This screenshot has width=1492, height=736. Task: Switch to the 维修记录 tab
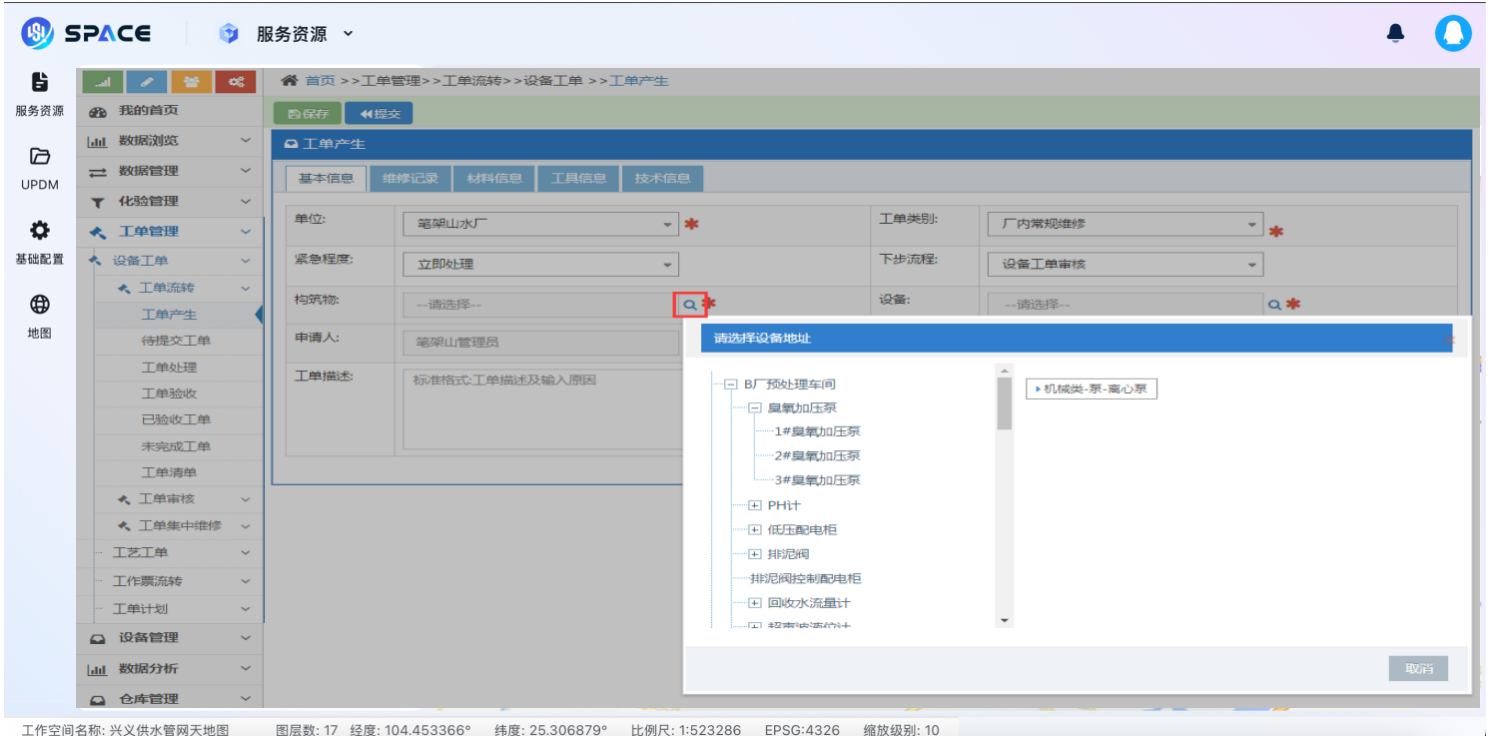coord(410,179)
